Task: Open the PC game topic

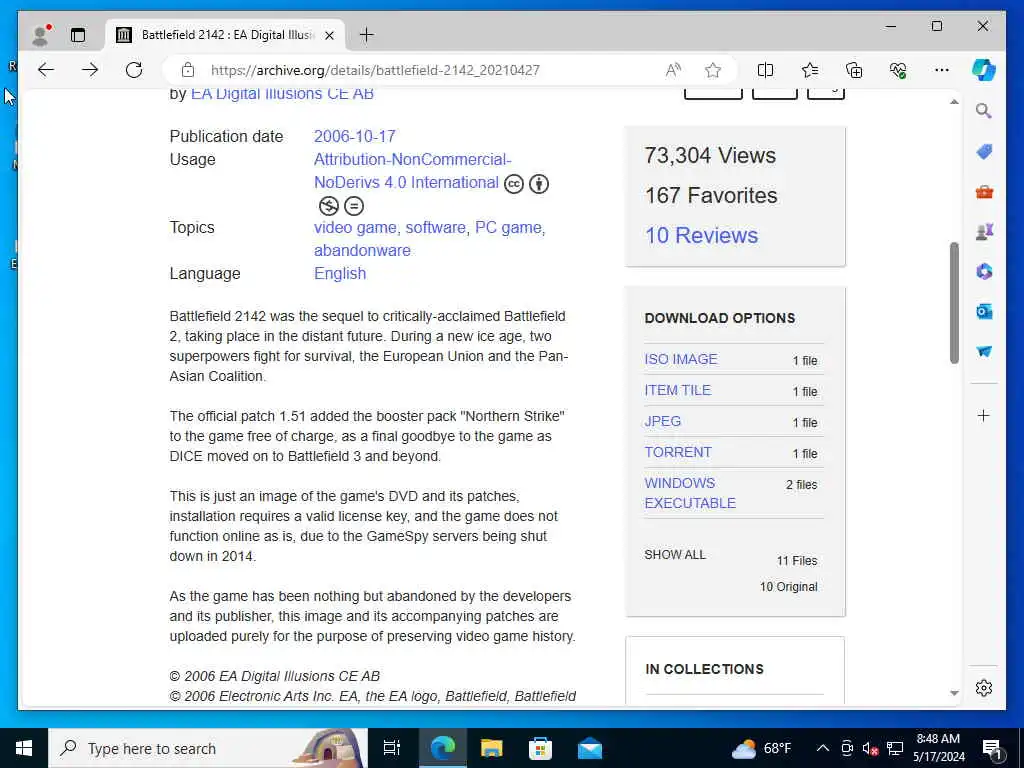Action: point(508,228)
